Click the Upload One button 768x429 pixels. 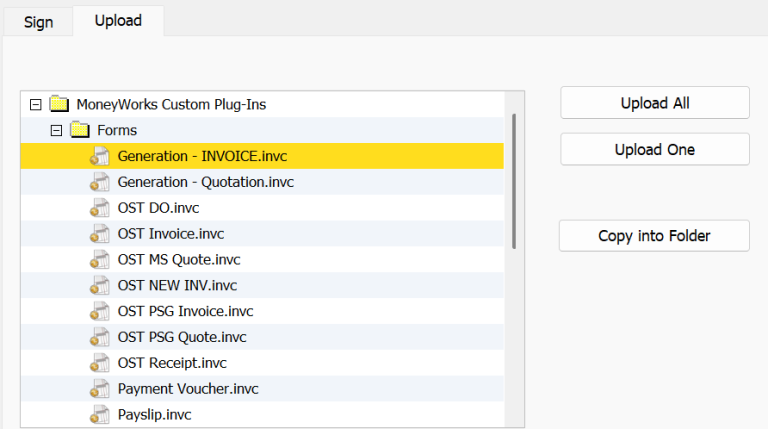(x=655, y=149)
